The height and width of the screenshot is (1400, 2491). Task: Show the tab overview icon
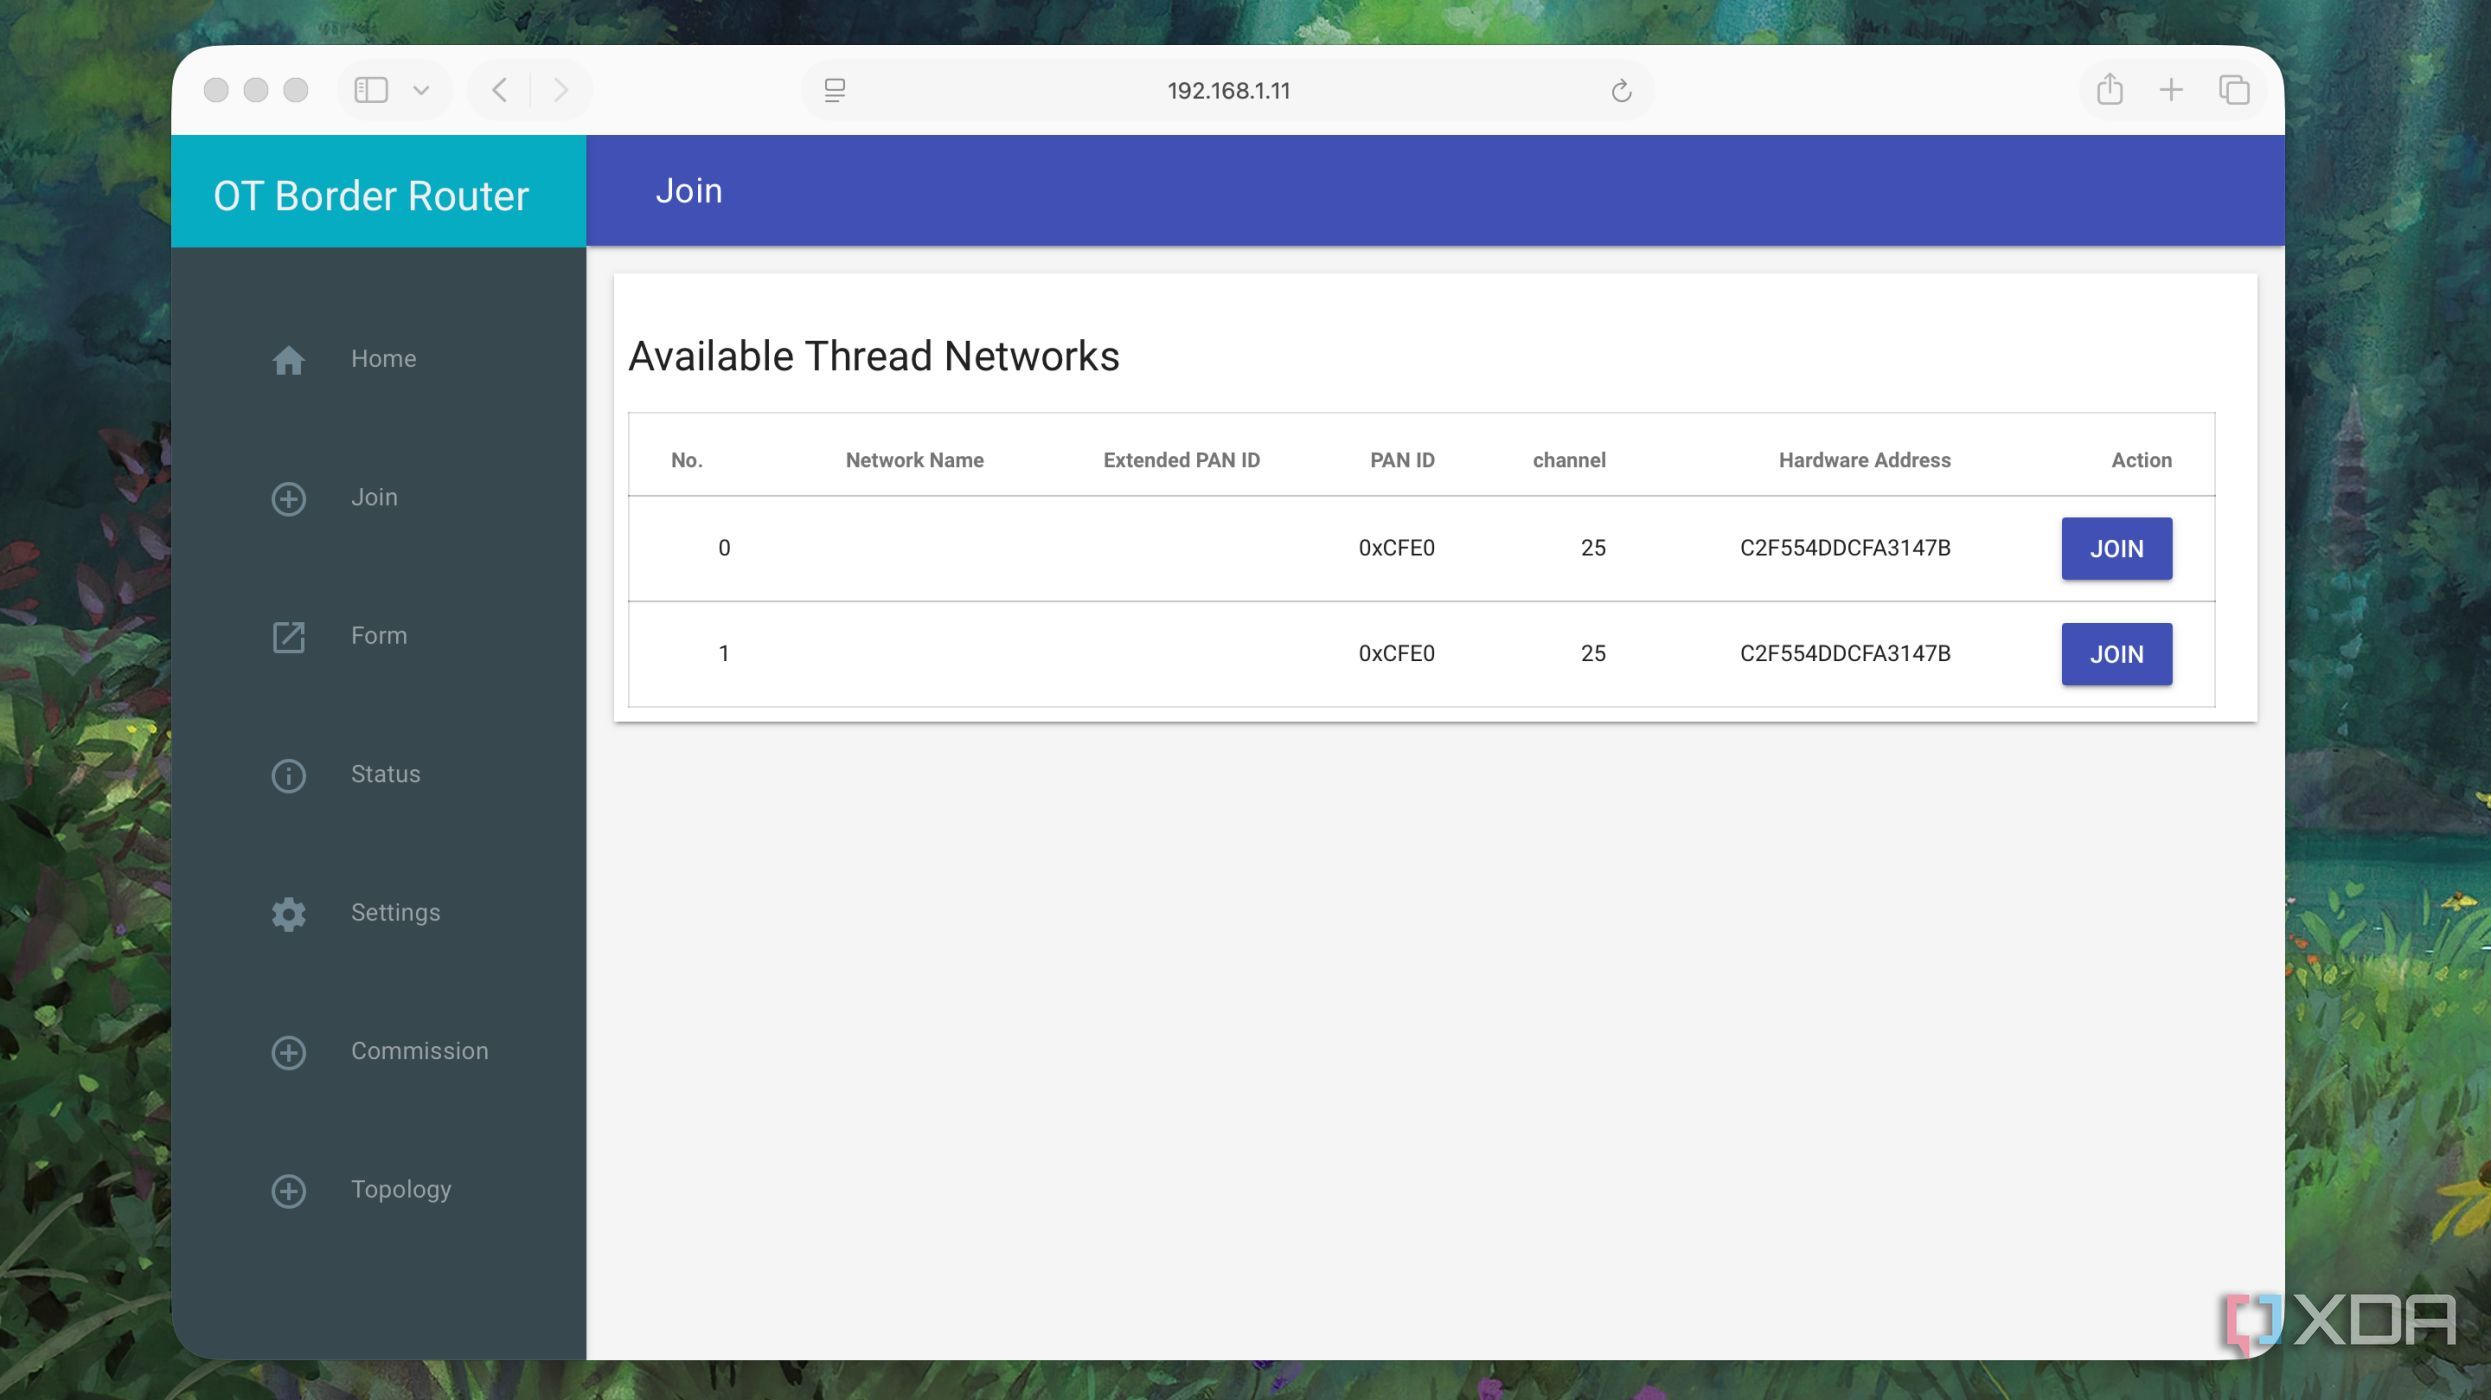[2234, 90]
